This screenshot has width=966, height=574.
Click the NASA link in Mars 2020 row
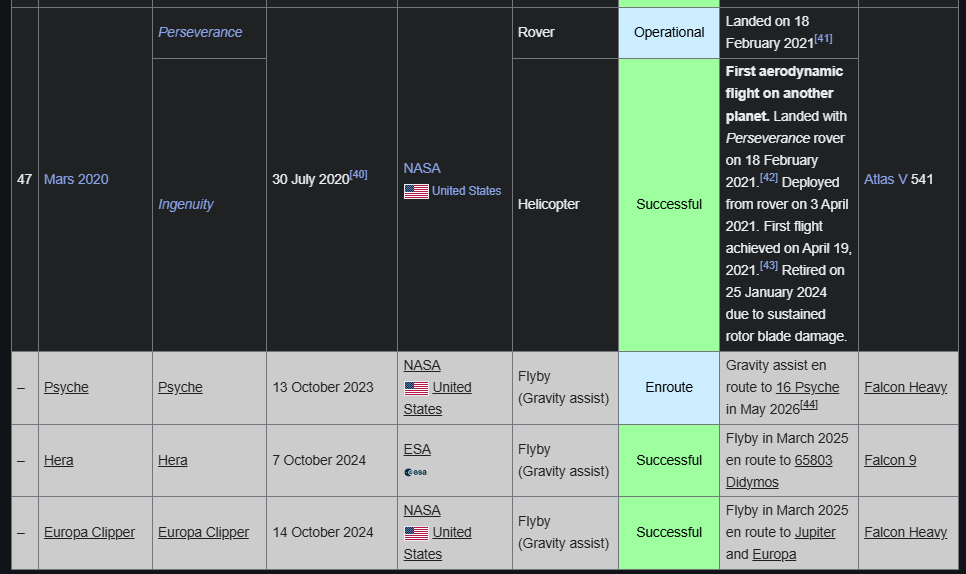[422, 168]
